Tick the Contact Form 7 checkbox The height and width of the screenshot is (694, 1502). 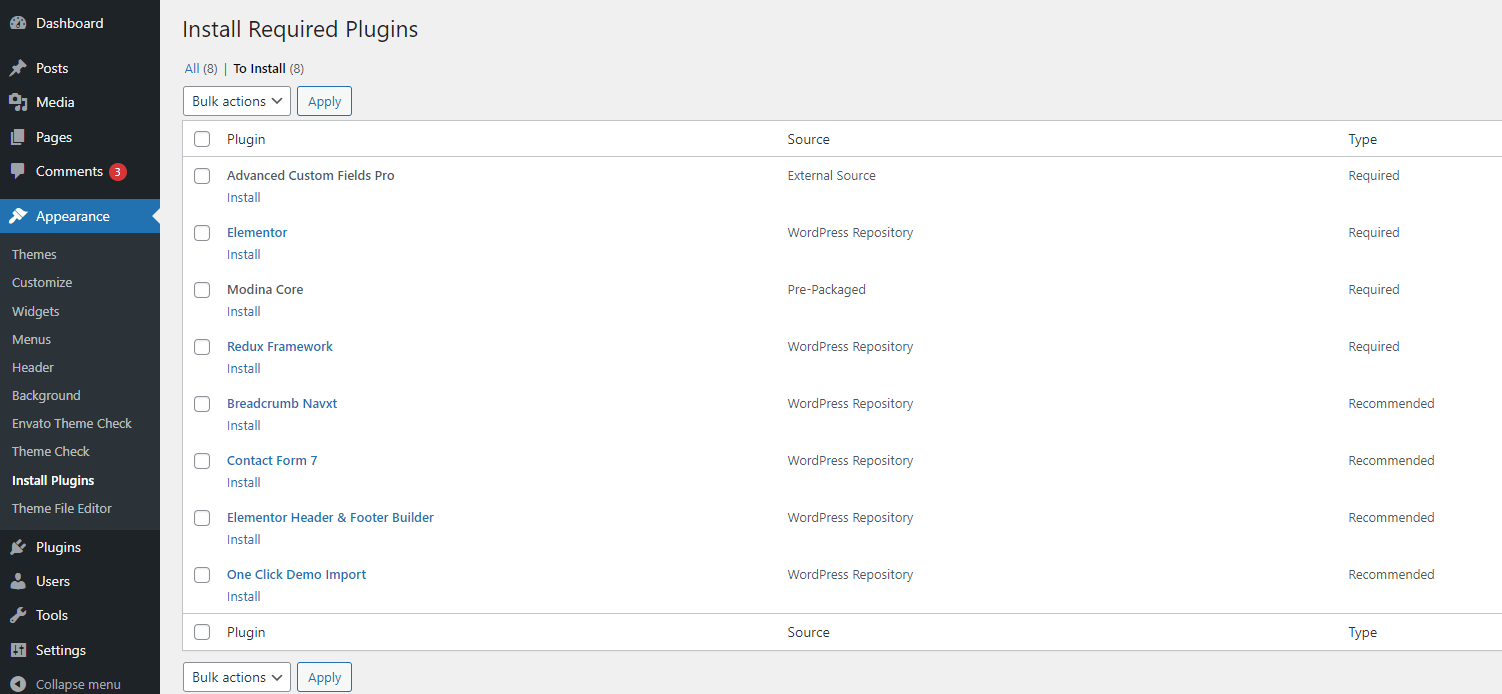(202, 461)
